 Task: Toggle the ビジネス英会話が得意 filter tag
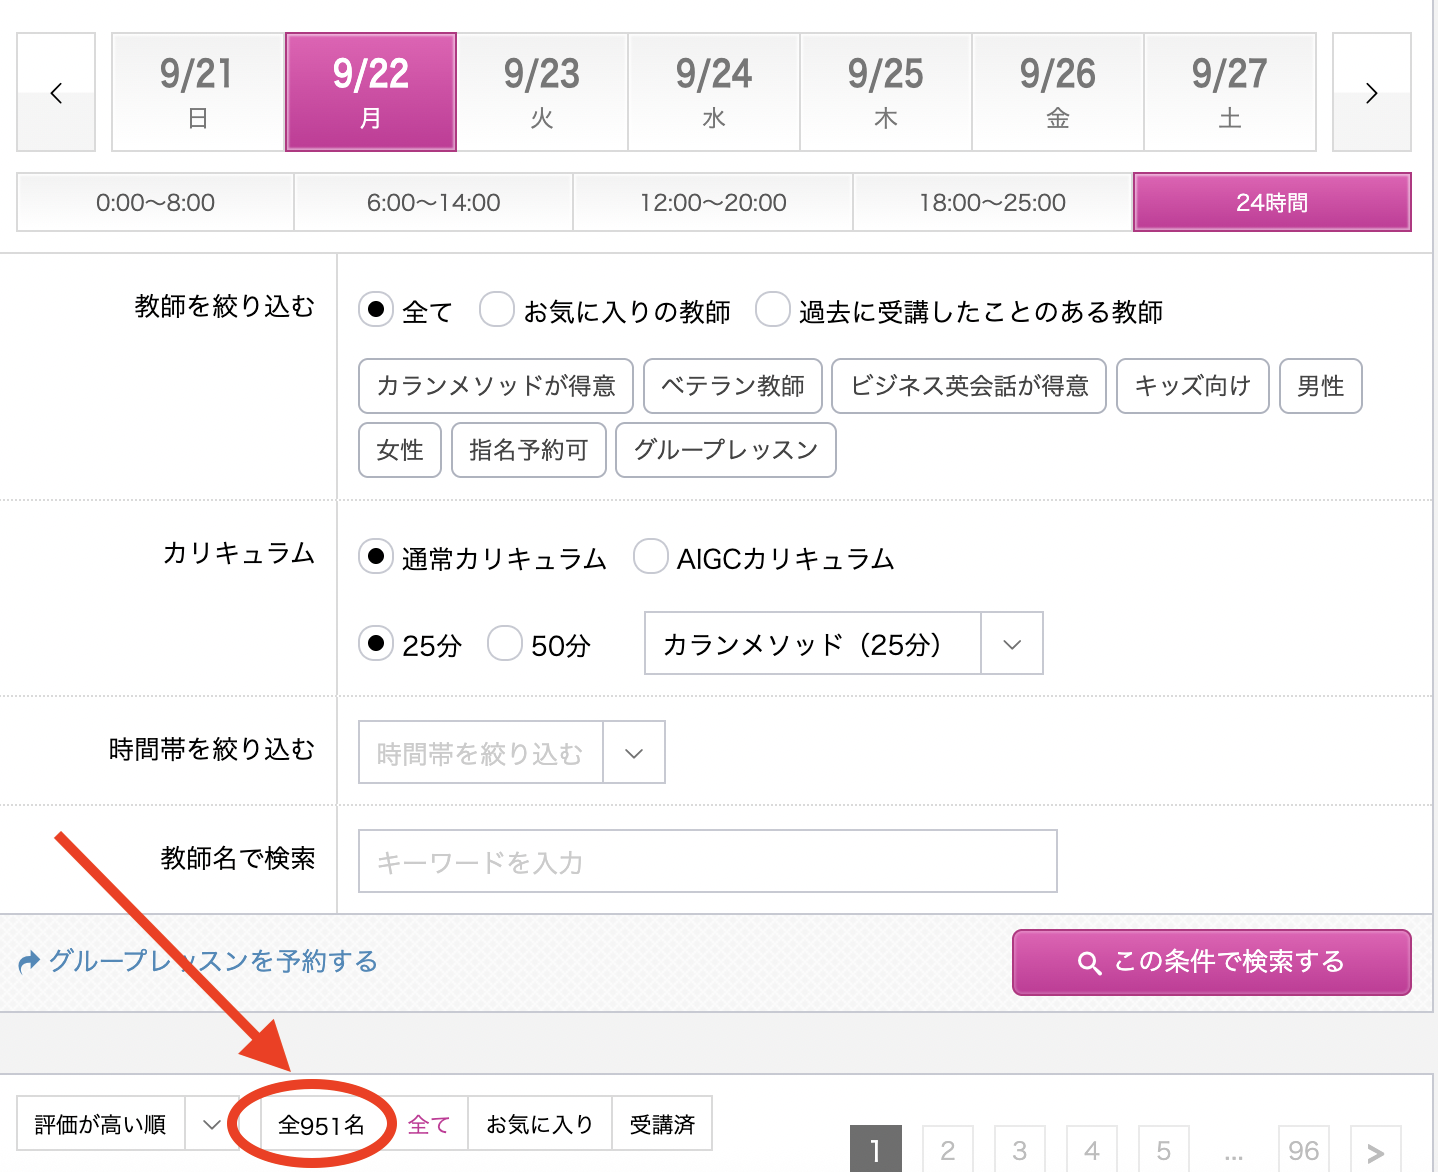tap(968, 386)
